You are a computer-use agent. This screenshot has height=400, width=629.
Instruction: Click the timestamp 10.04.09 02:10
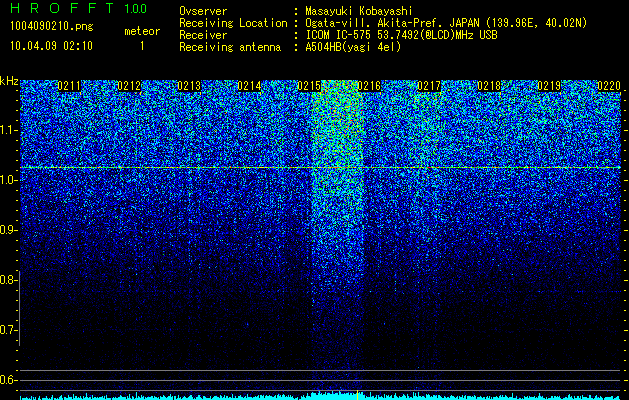[x=51, y=46]
